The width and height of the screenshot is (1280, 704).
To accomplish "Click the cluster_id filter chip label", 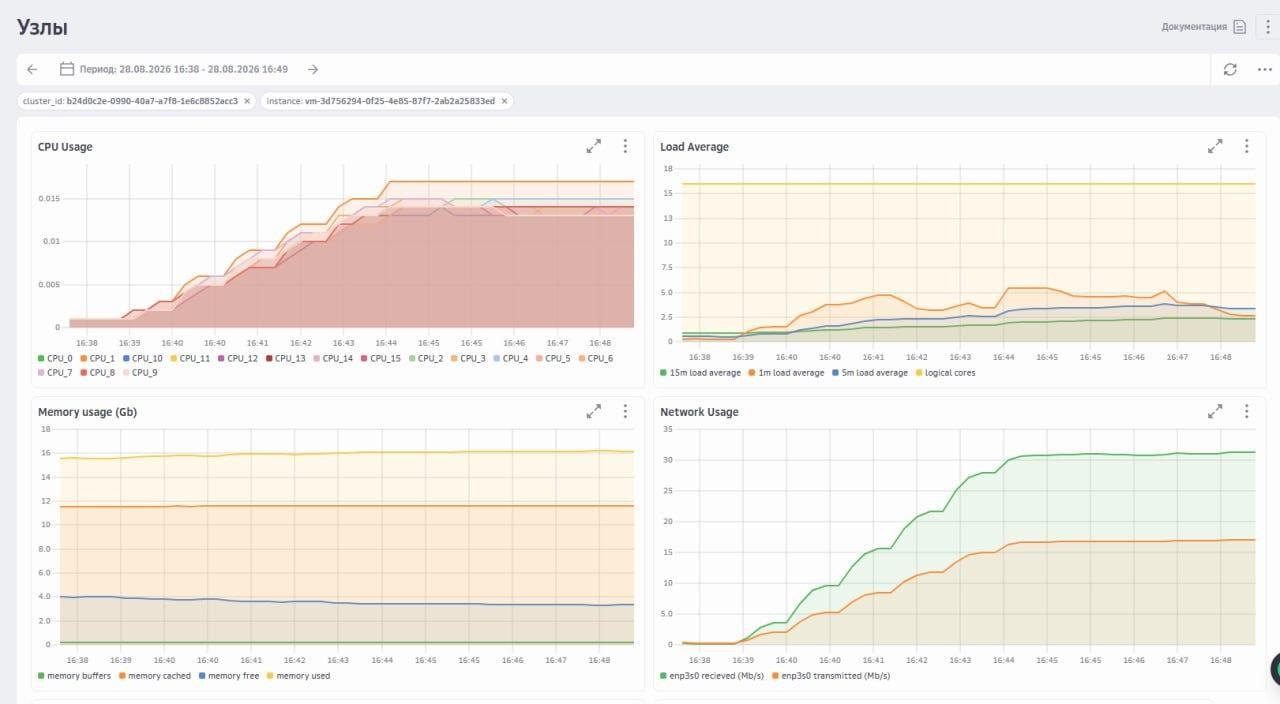I will 130,101.
